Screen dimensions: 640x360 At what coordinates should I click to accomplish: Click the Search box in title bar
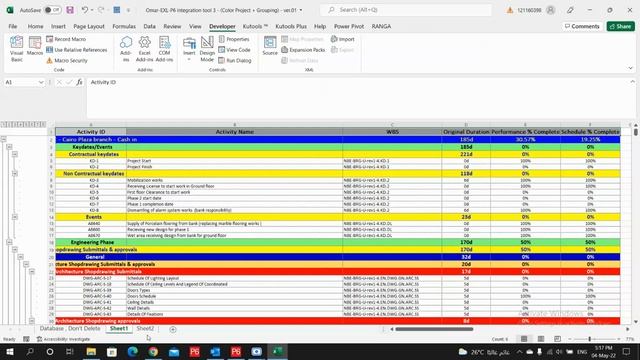click(406, 10)
